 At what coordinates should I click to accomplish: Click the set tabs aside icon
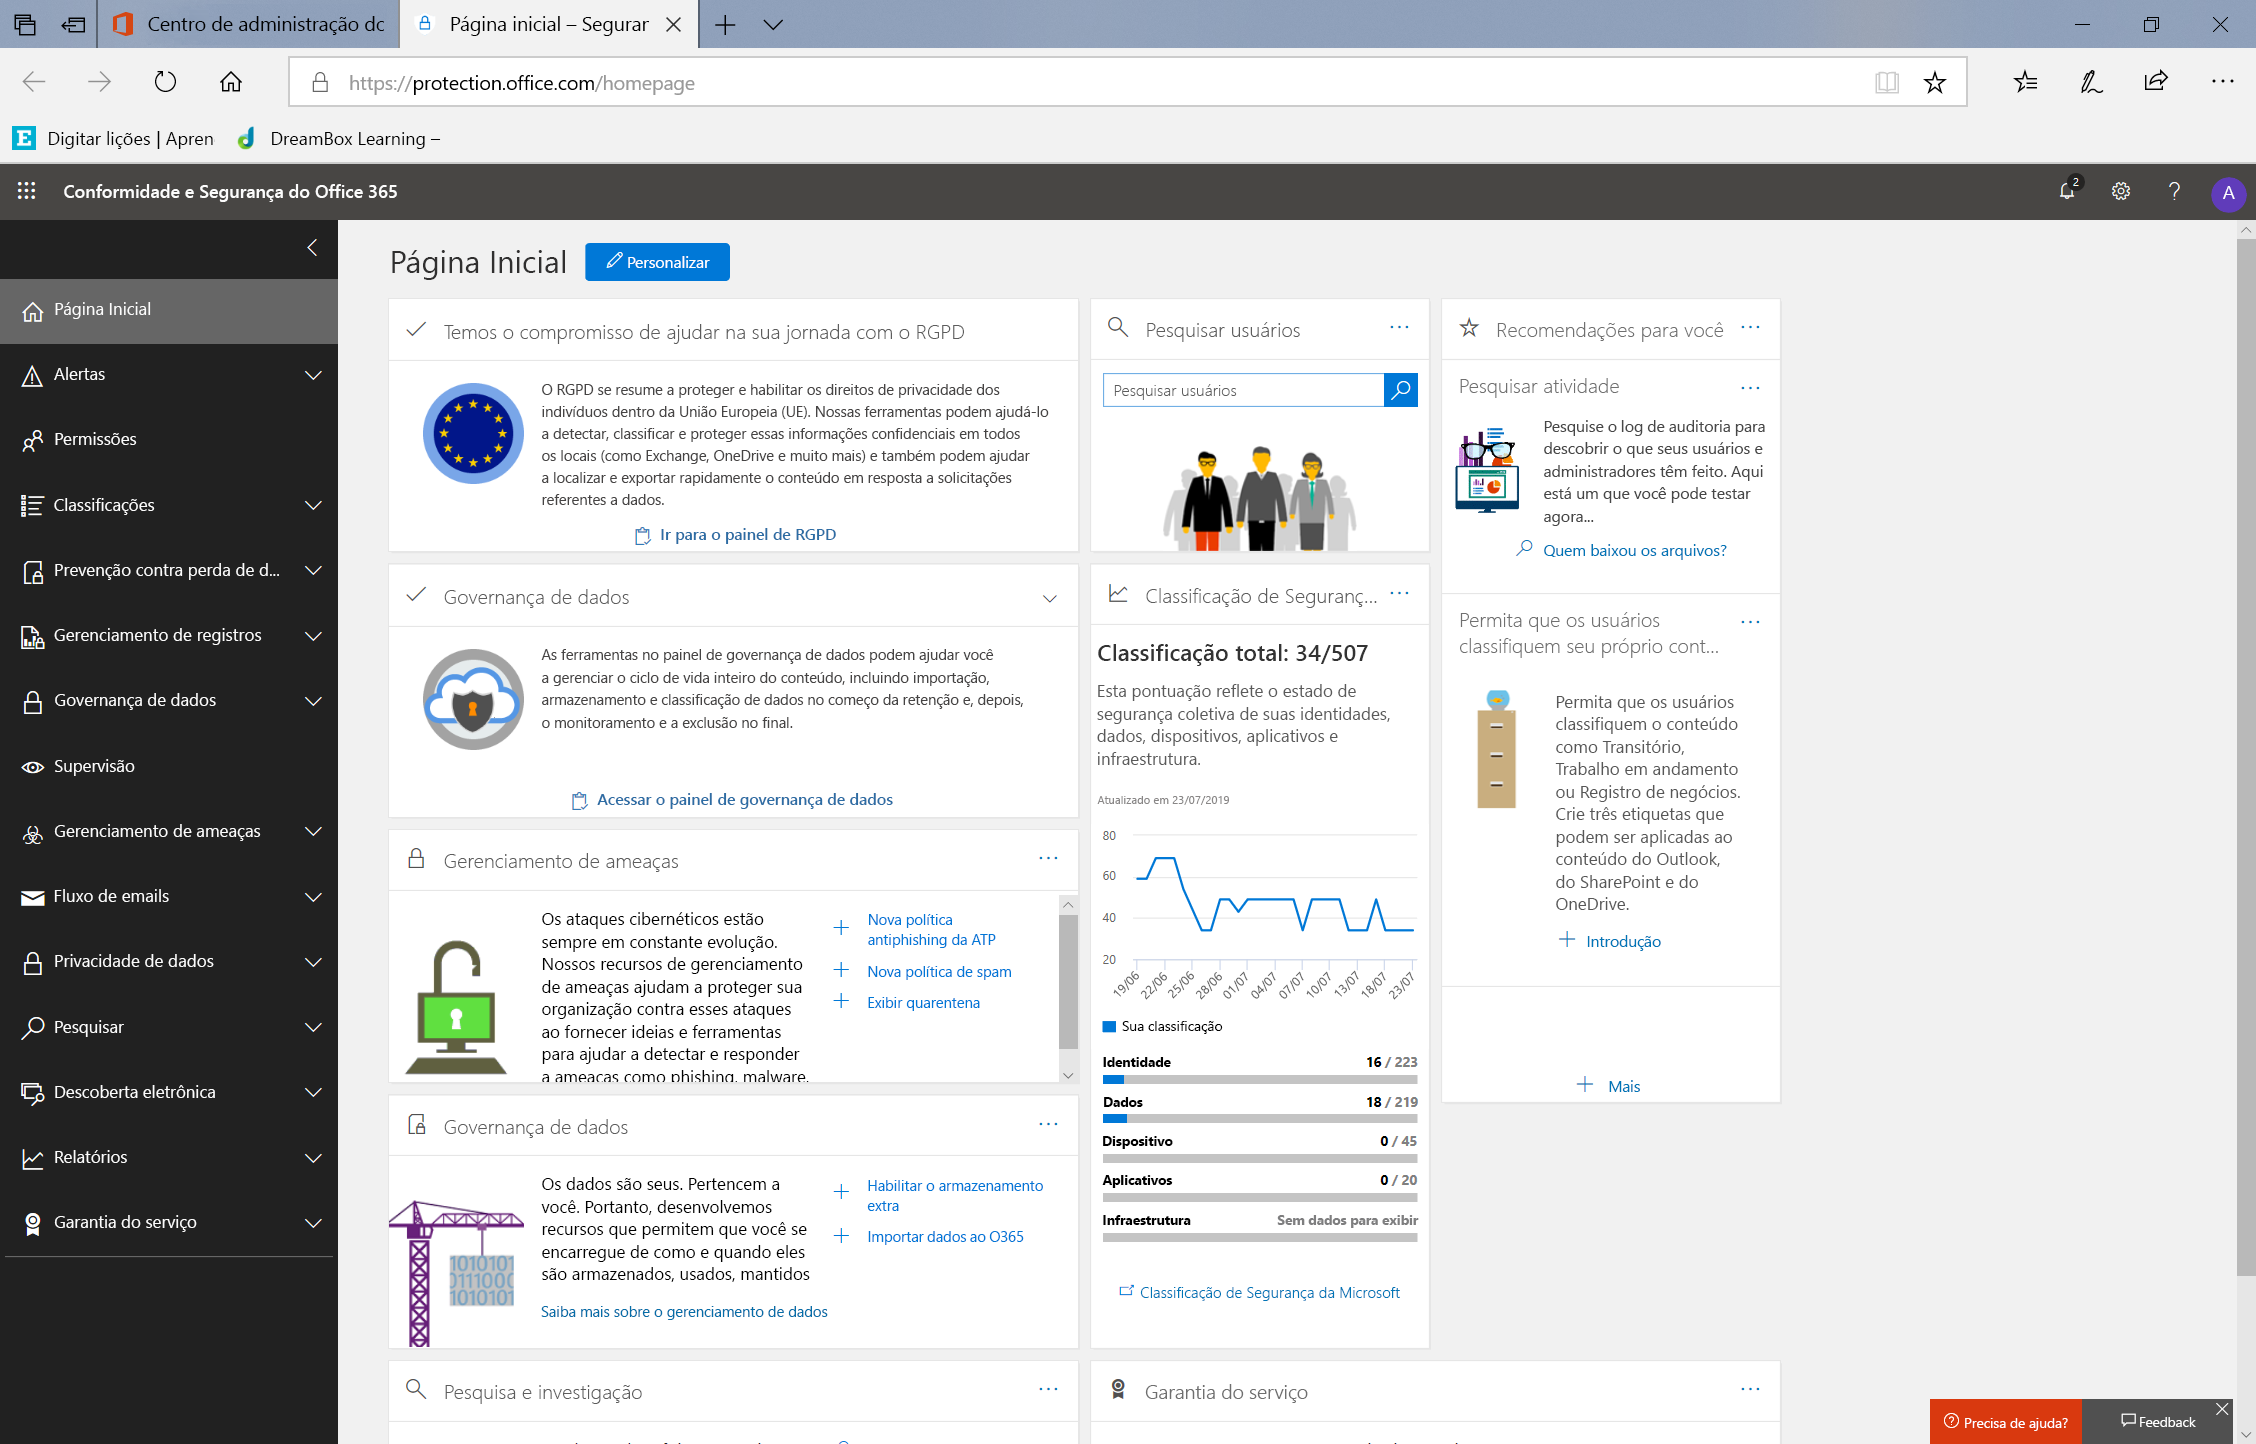coord(73,25)
